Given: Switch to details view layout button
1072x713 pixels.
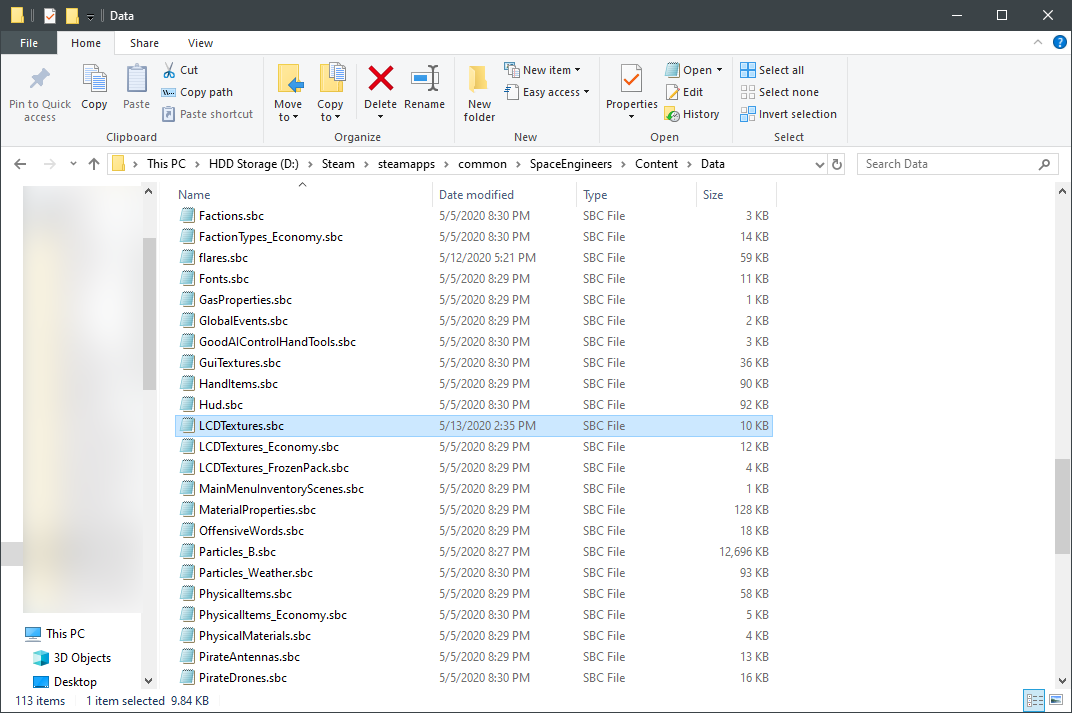Looking at the screenshot, I should 1034,700.
